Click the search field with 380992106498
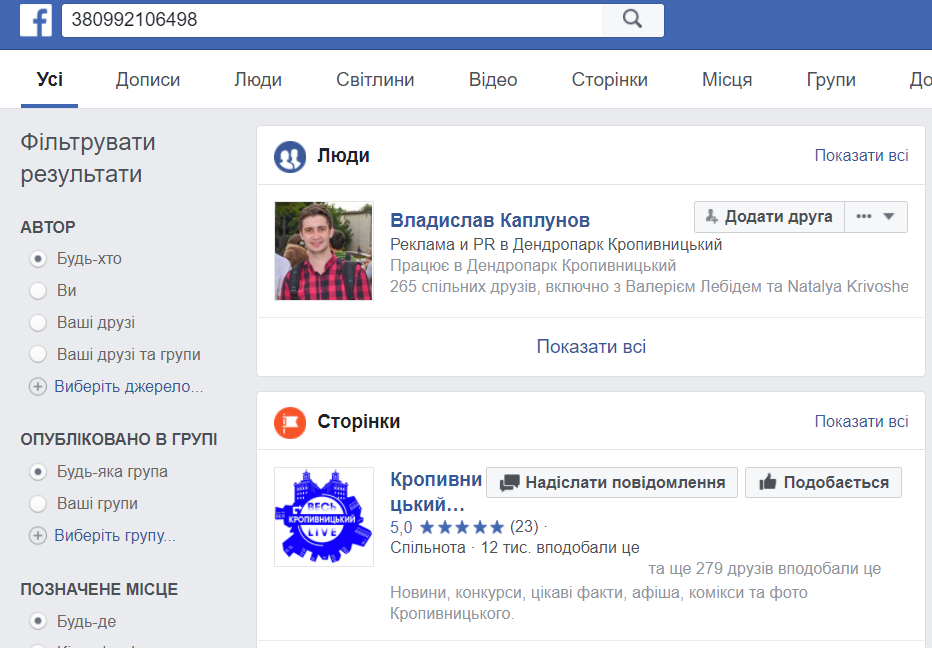The width and height of the screenshot is (932, 648). pyautogui.click(x=332, y=20)
